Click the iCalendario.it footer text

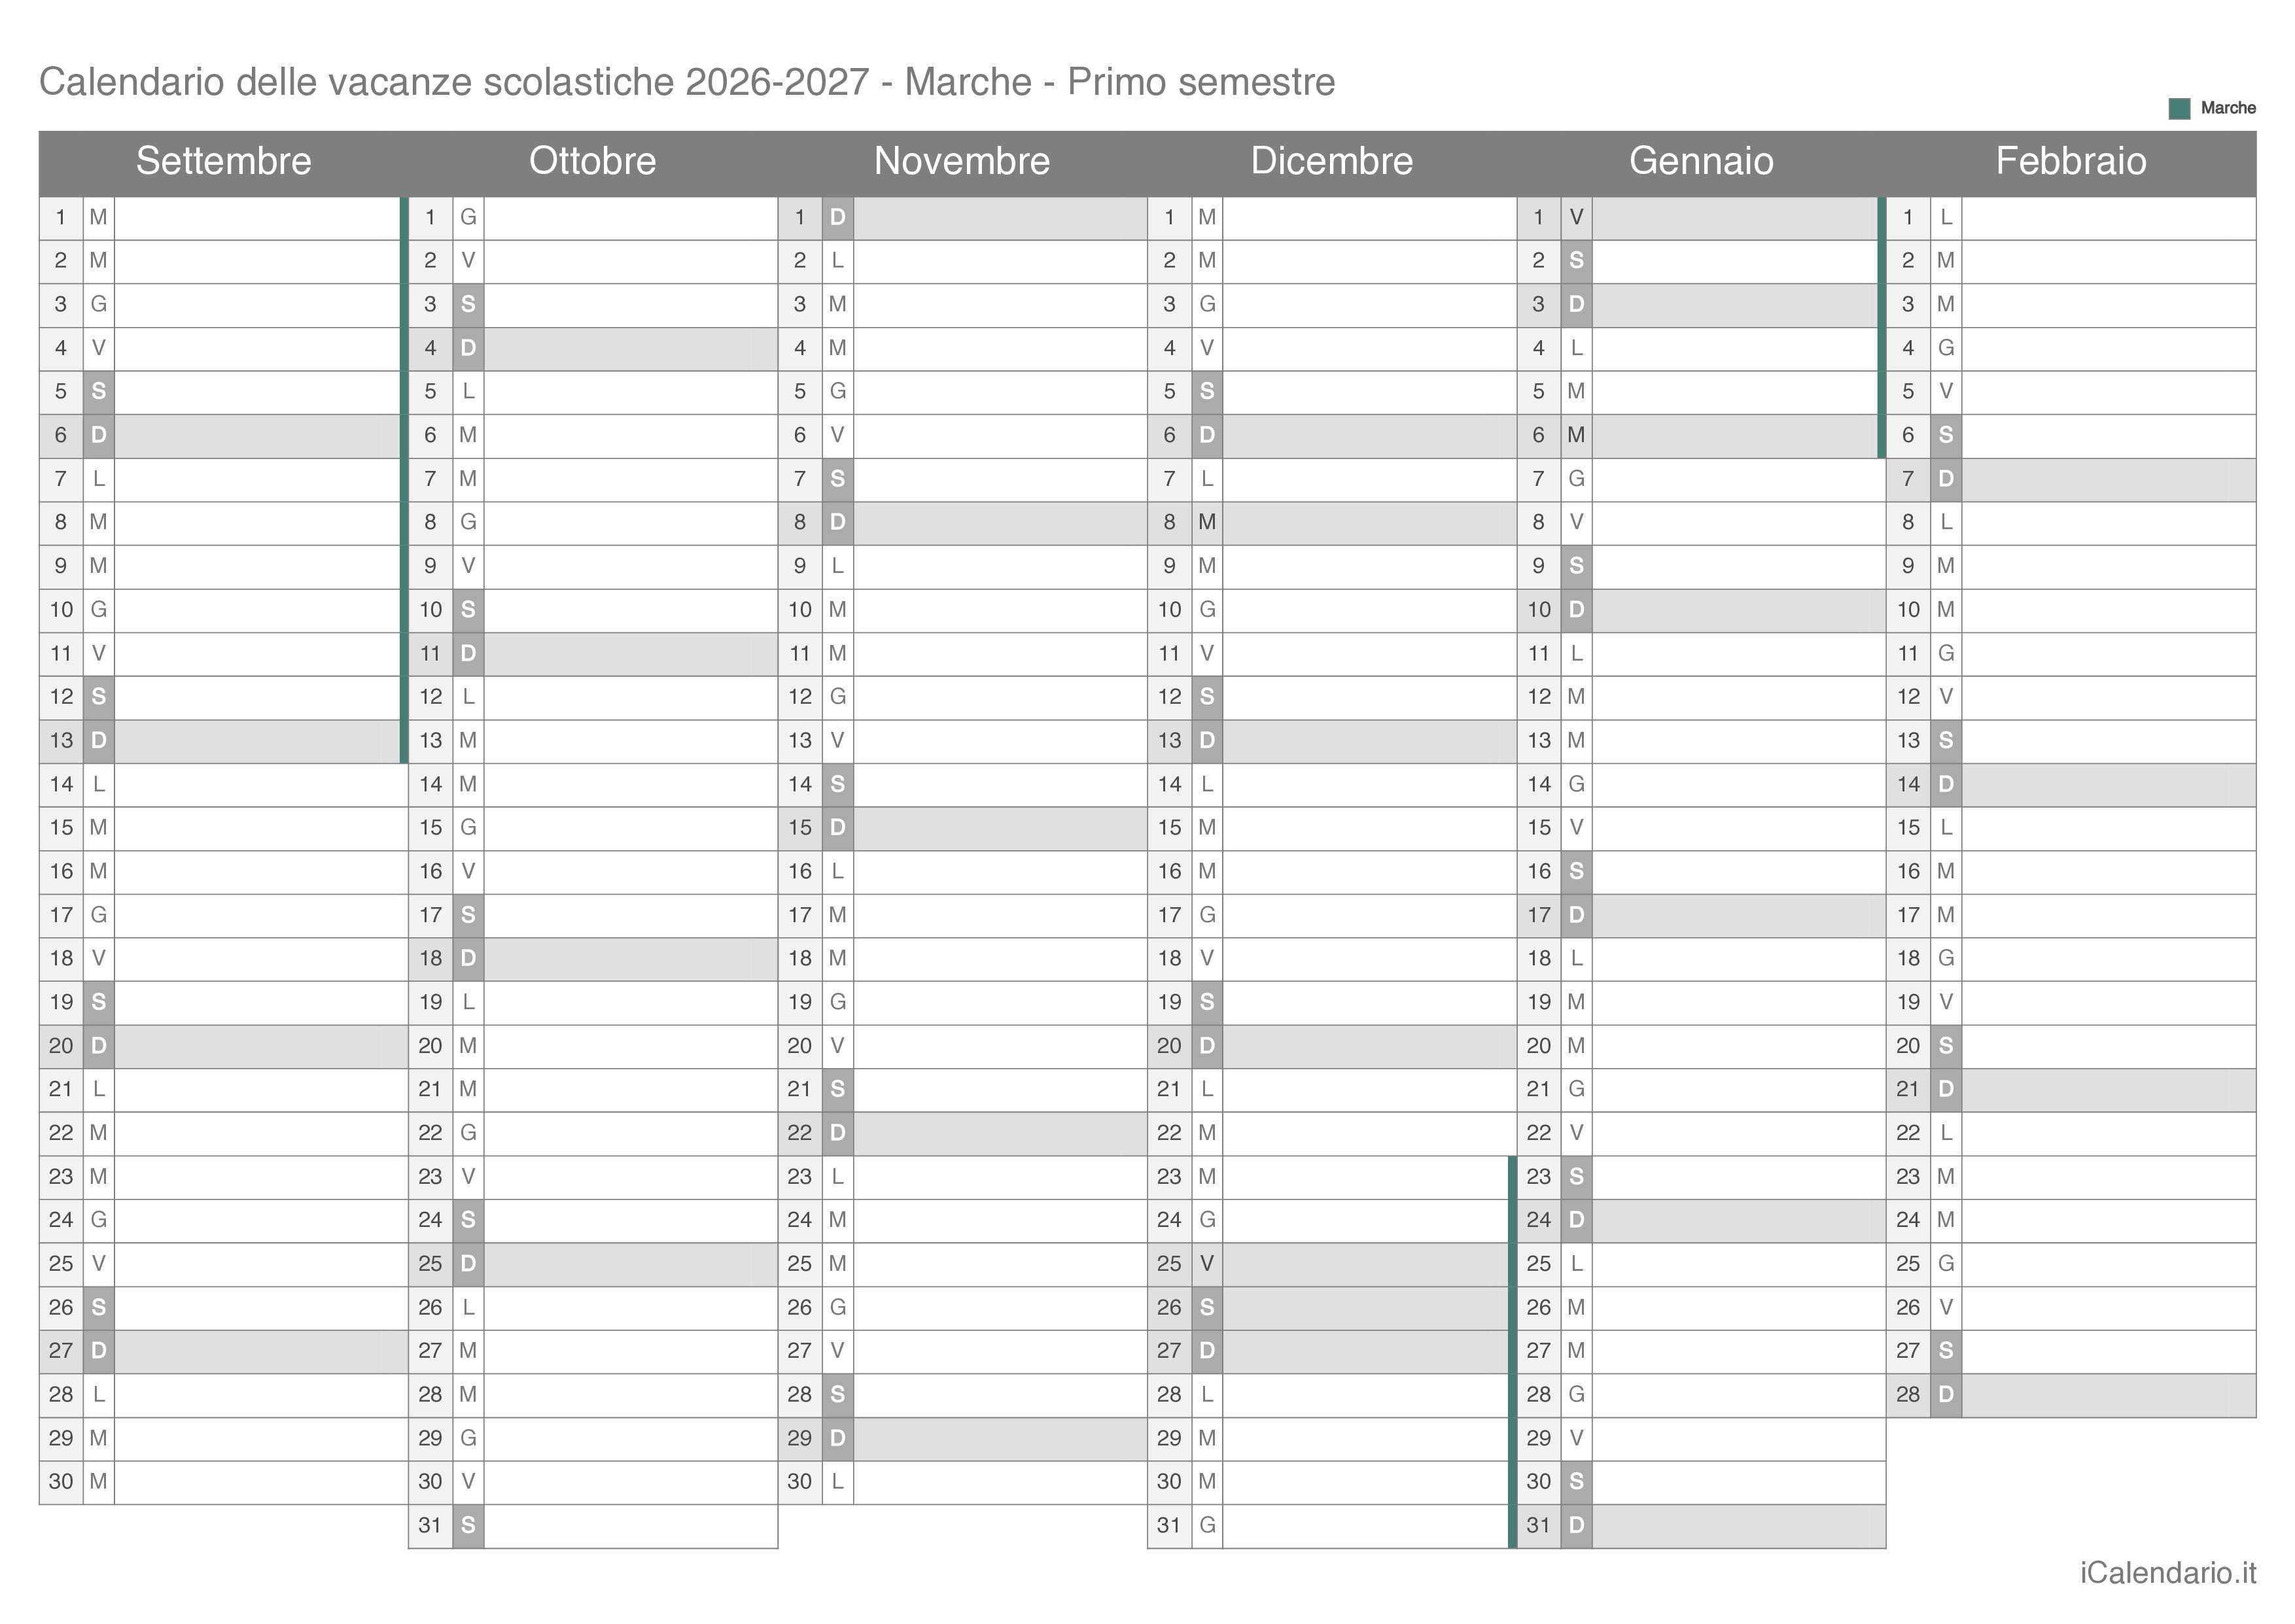(2168, 1573)
